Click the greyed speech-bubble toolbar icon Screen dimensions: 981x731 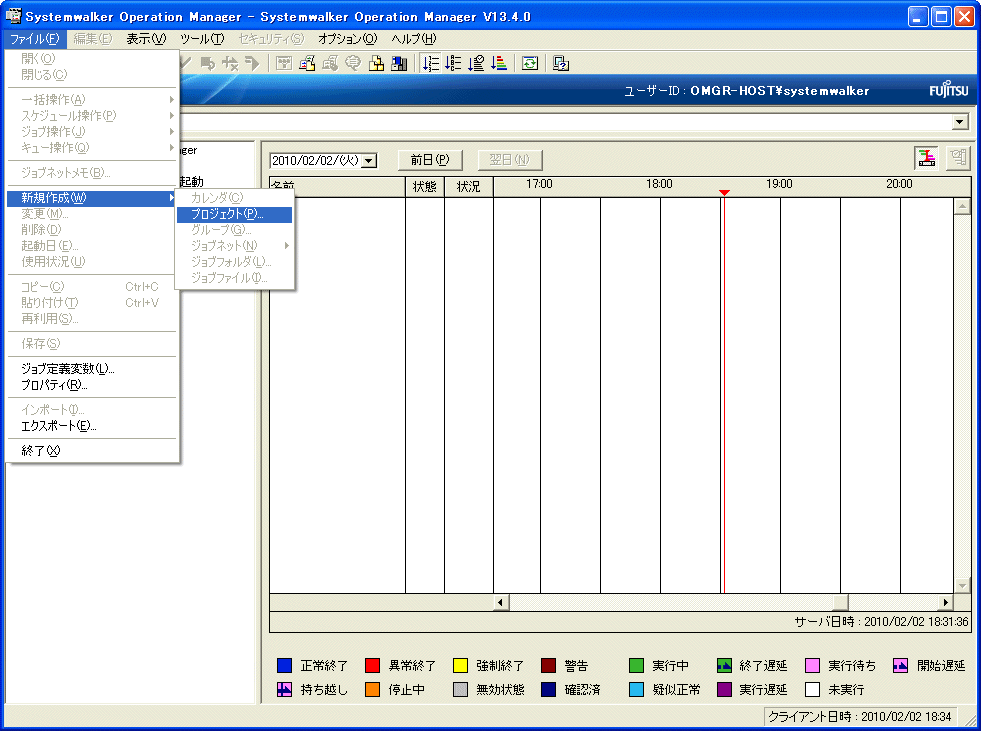coord(353,63)
